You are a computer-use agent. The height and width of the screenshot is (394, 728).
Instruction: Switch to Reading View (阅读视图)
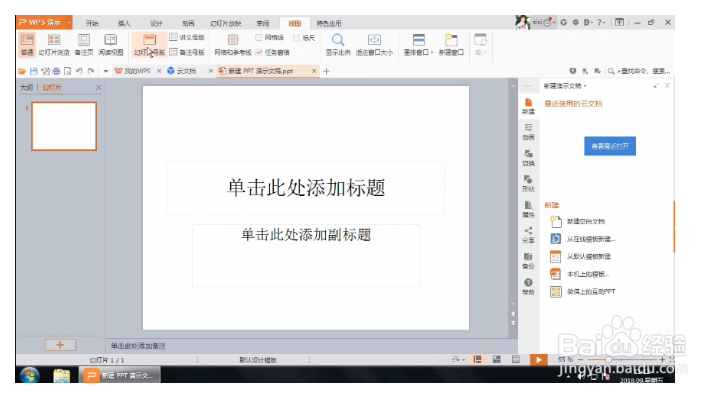110,45
